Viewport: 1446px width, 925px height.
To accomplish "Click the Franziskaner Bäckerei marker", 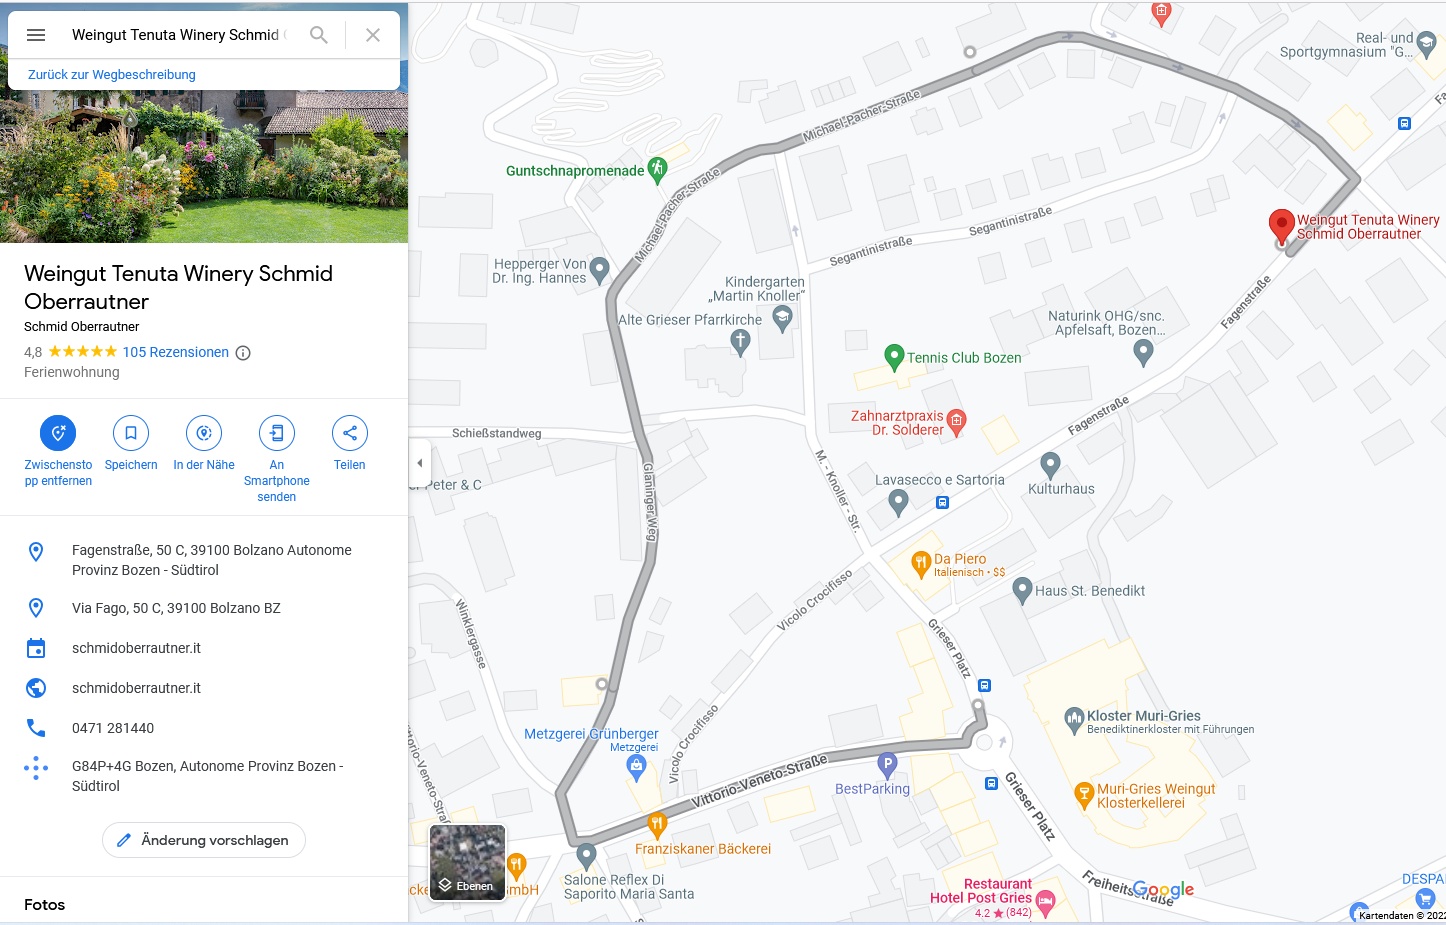I will pos(657,825).
